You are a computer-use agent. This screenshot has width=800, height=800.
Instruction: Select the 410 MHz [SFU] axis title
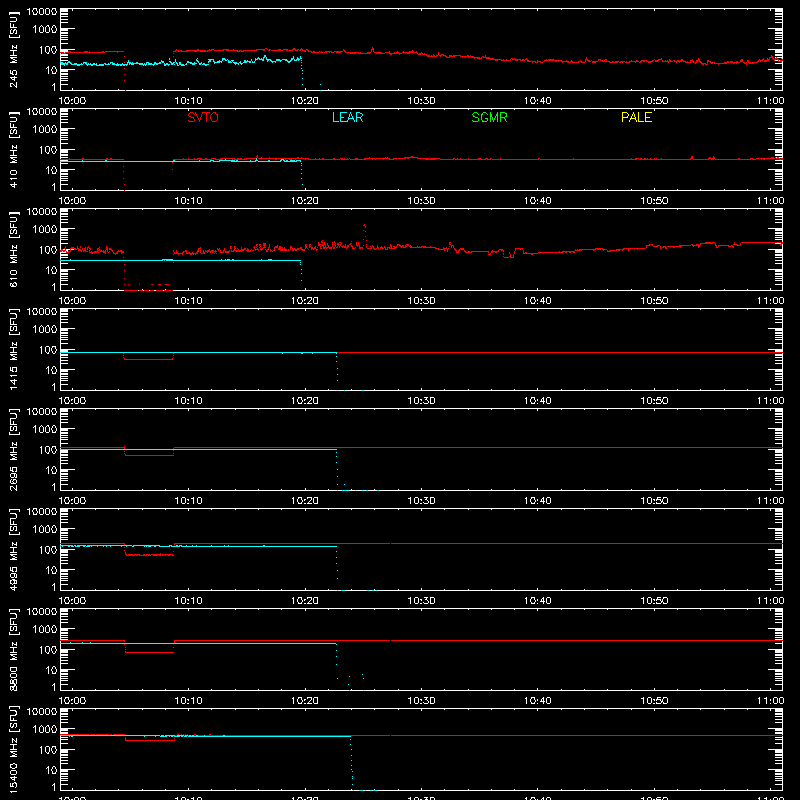point(13,149)
